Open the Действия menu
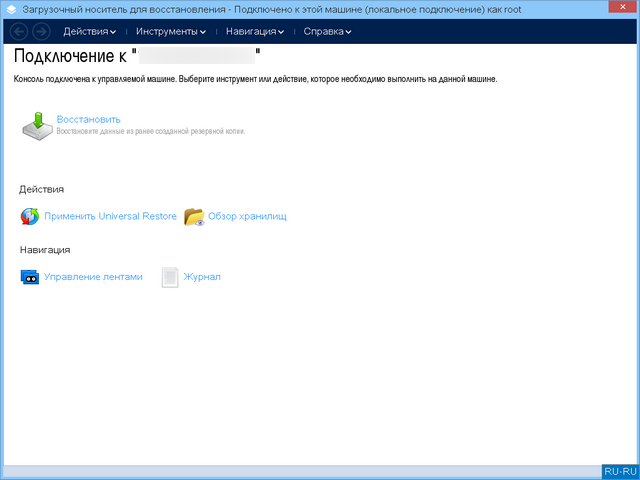 pyautogui.click(x=85, y=31)
